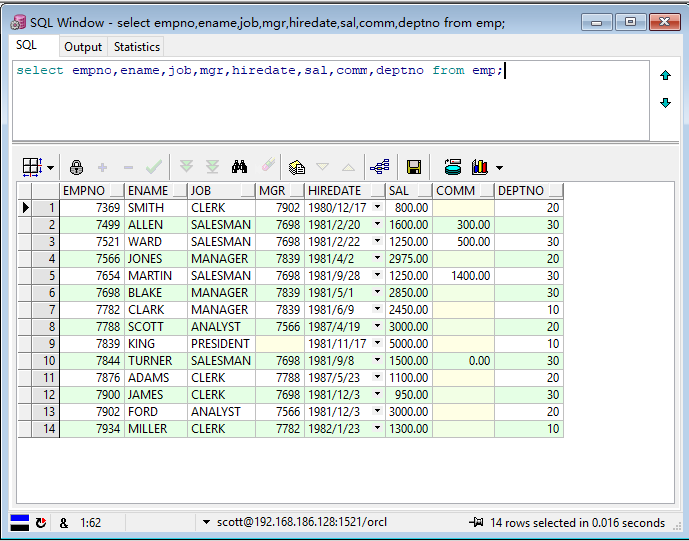Click the export query results icon
The image size is (689, 541).
(453, 167)
